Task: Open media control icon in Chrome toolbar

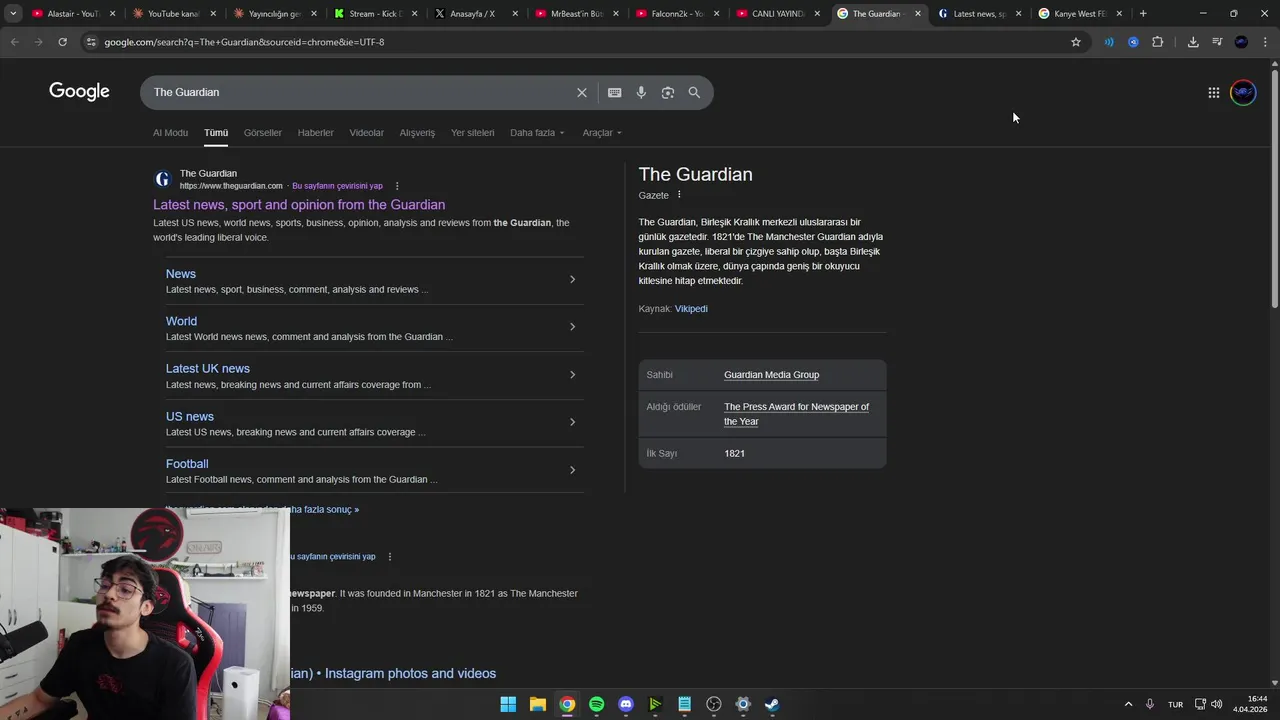Action: tap(1217, 42)
